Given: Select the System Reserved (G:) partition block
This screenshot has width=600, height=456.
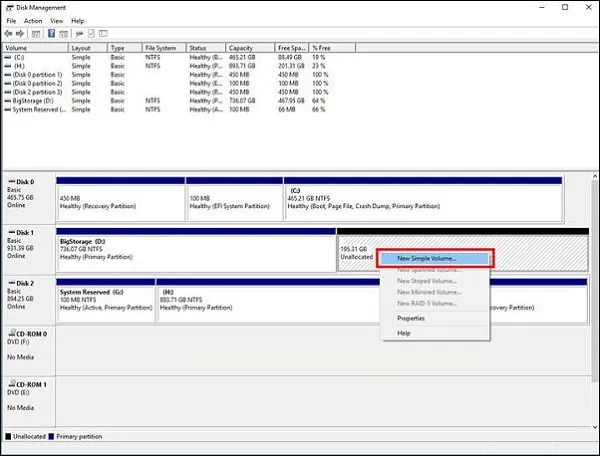Looking at the screenshot, I should pyautogui.click(x=105, y=300).
